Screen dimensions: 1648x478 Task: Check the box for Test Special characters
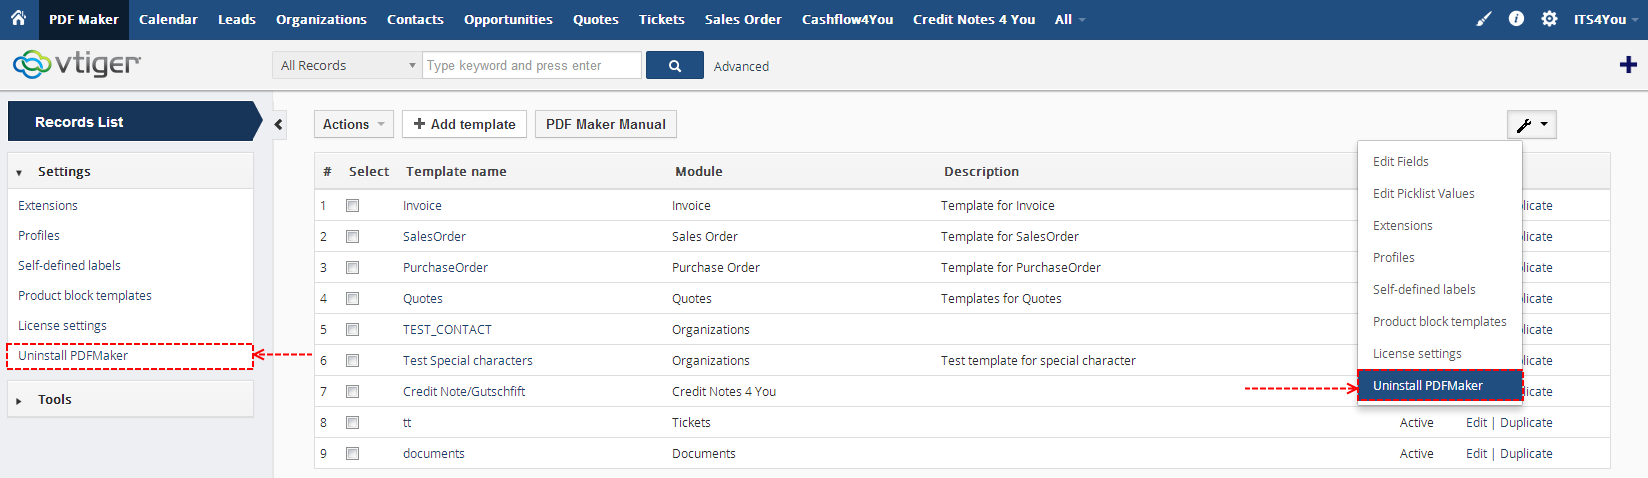352,361
